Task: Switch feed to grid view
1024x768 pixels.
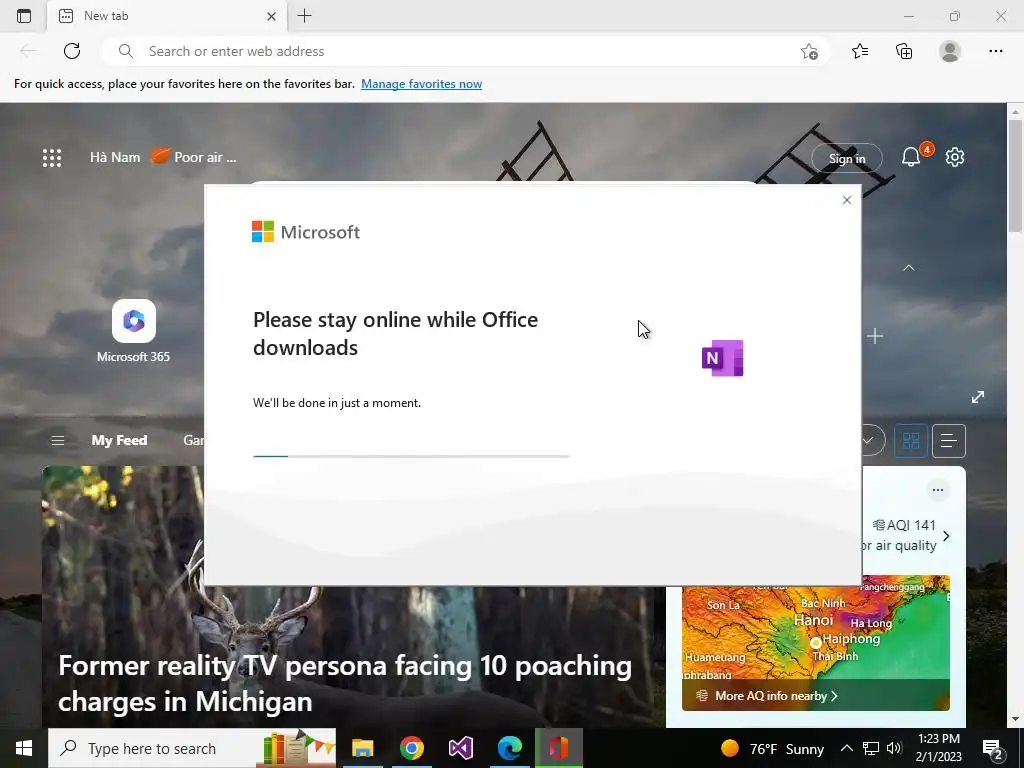Action: (x=910, y=441)
